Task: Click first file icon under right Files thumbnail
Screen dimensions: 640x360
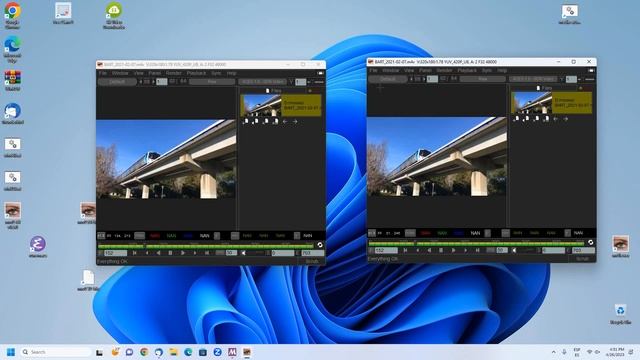Action: (x=517, y=118)
